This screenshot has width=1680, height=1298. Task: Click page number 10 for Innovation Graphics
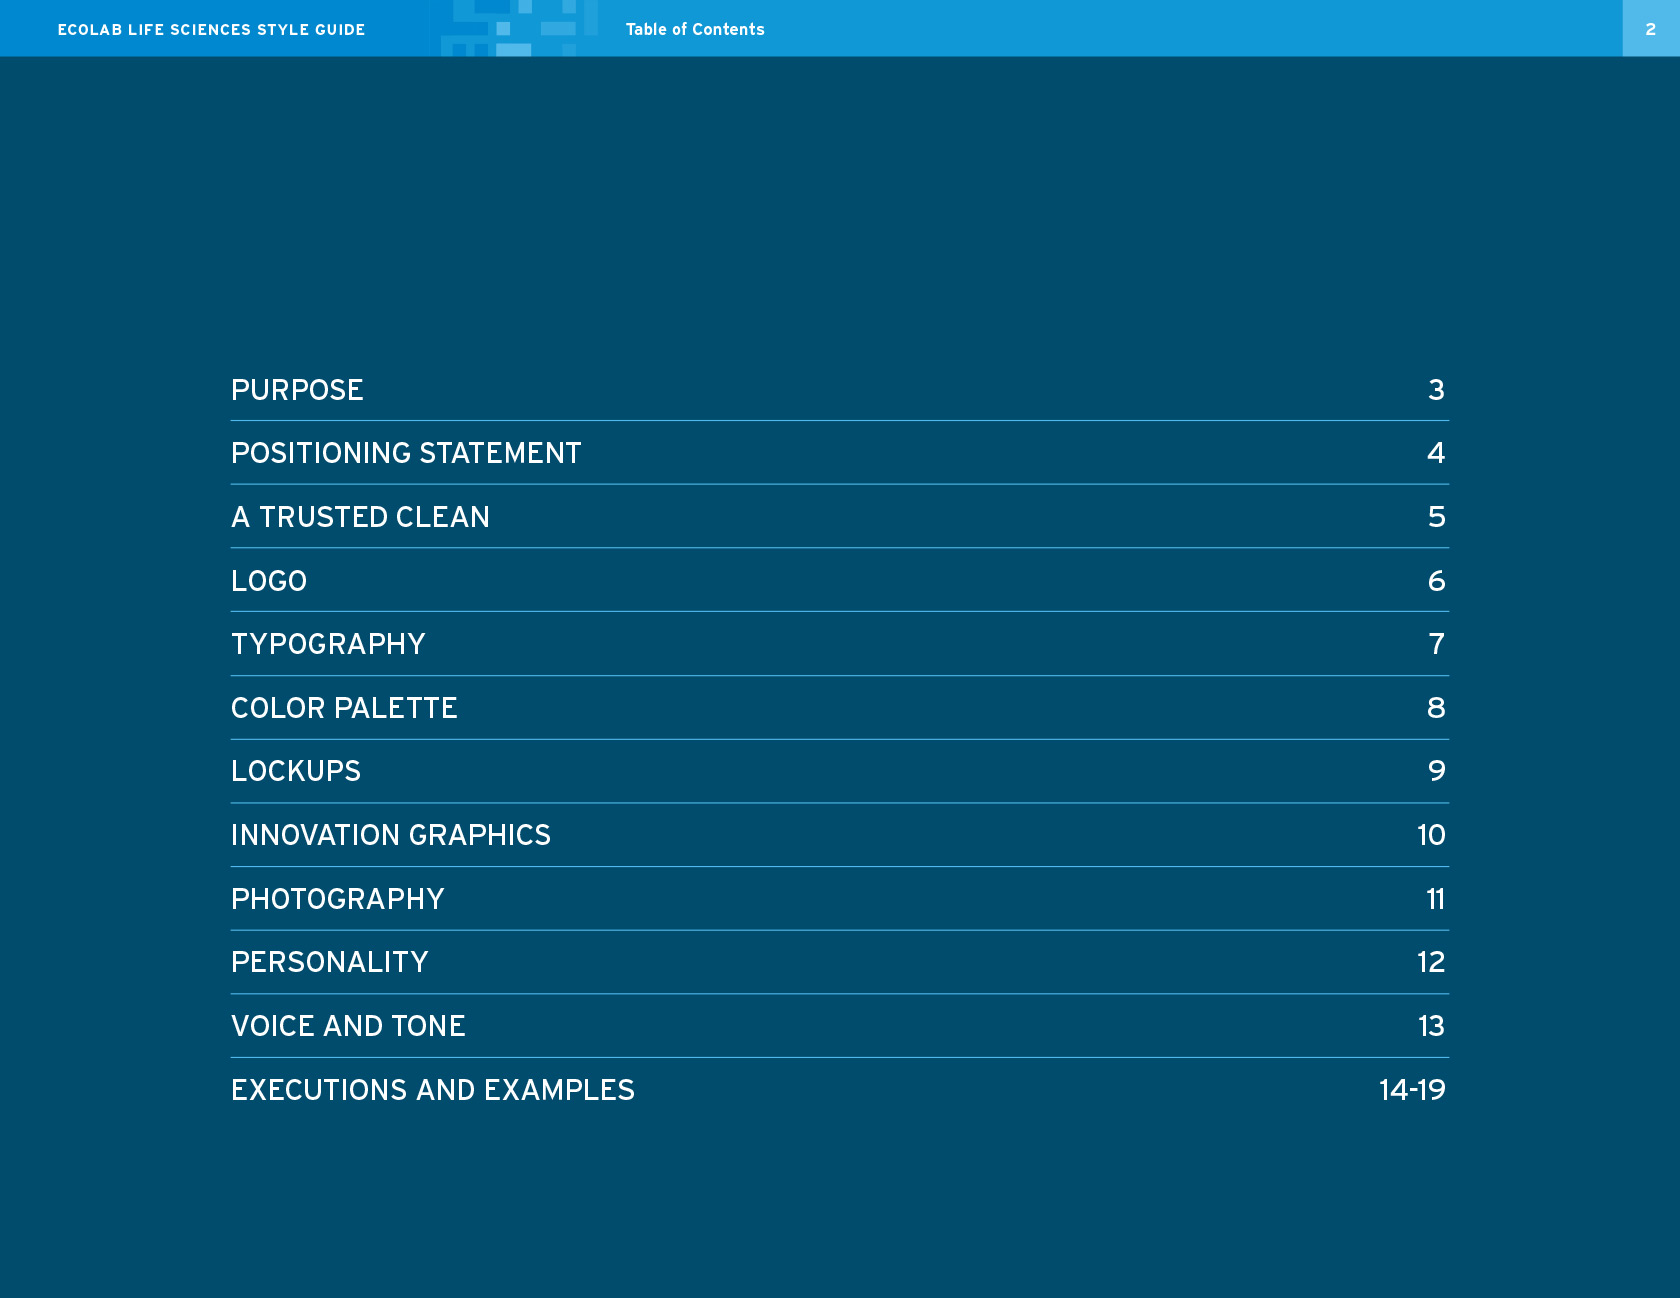click(1431, 835)
